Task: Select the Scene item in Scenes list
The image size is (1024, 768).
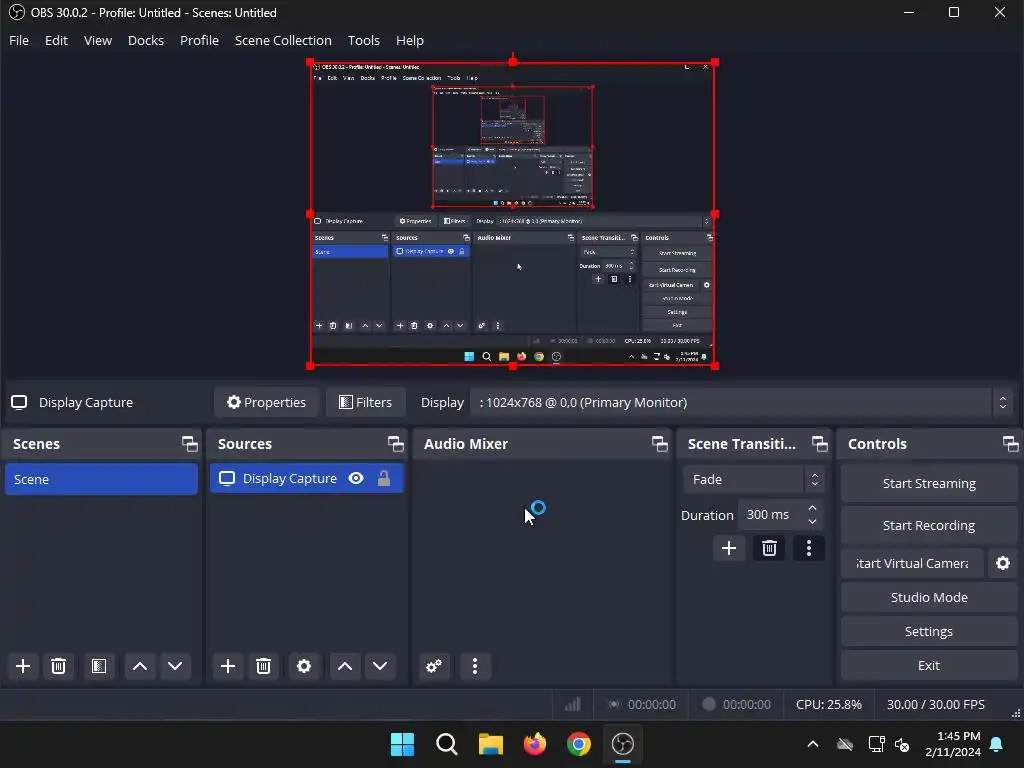Action: point(101,479)
